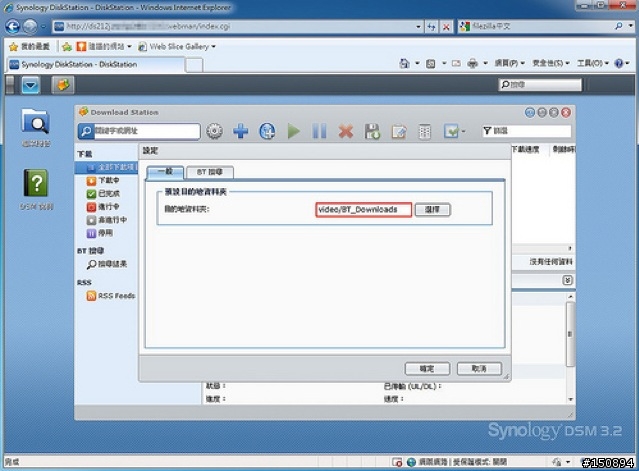Click the 選擇 button beside destination folder
The image size is (639, 471).
[432, 210]
